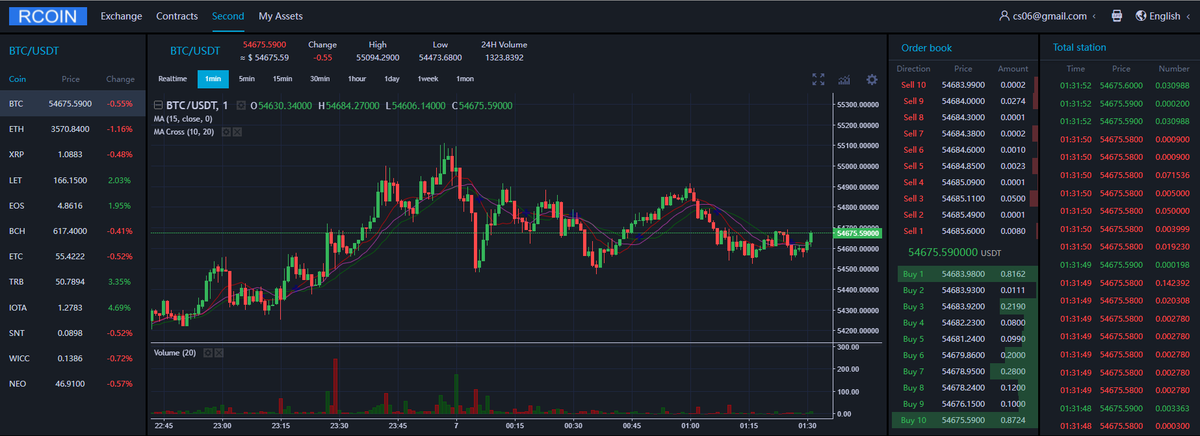1200x436 pixels.
Task: Click the Sell 5 order price 54684.8500
Action: tap(964, 166)
